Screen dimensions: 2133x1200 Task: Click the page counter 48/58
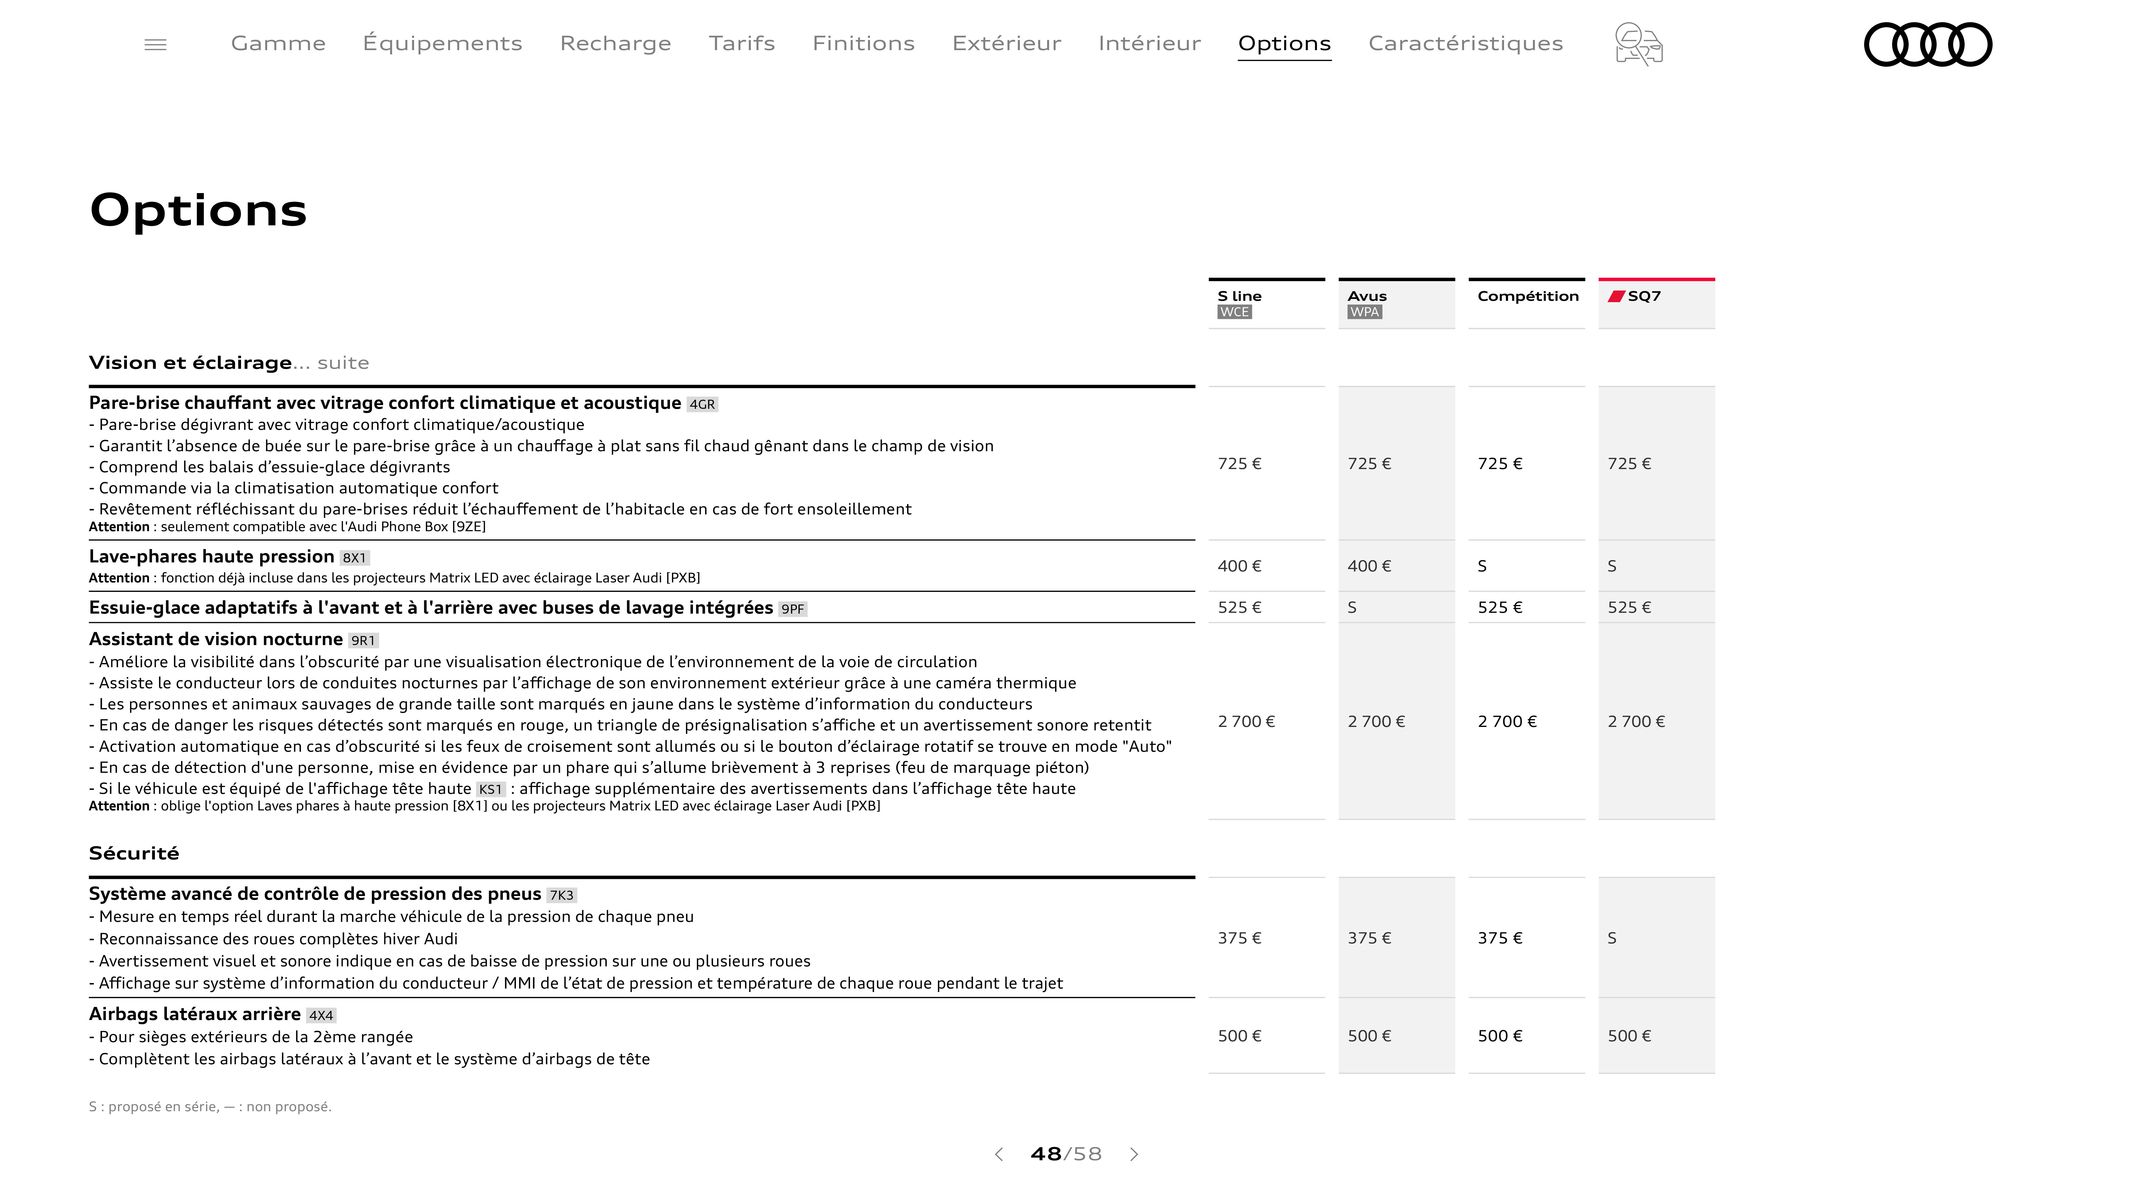coord(1066,1154)
